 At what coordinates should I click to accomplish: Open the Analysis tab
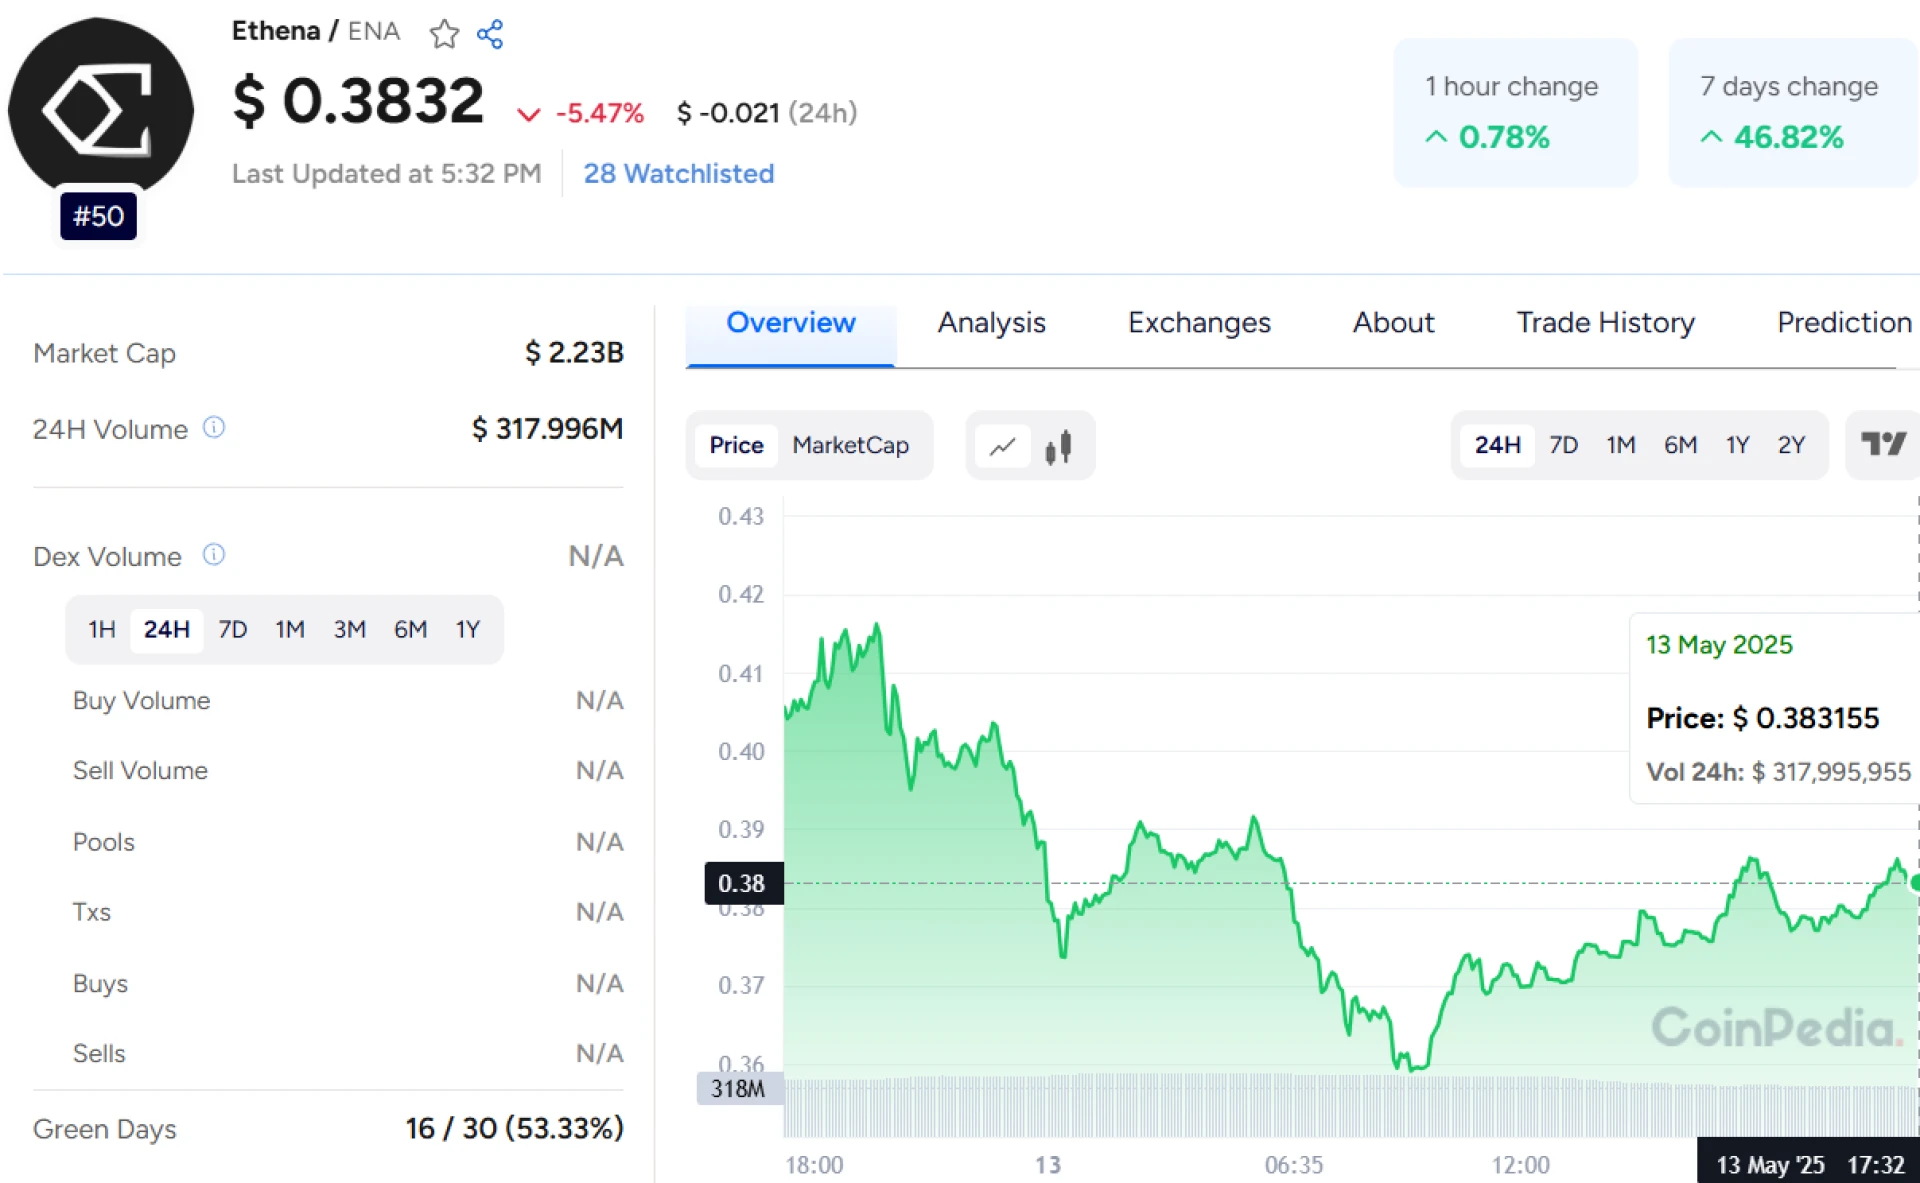point(991,323)
